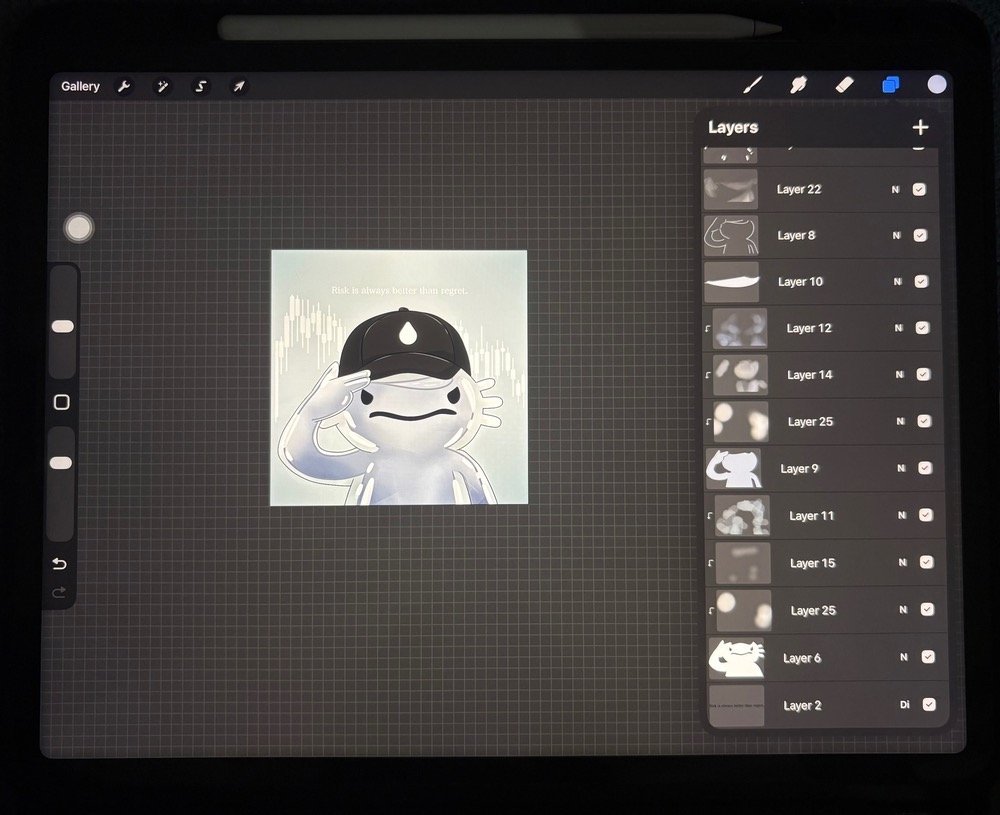Select the 'Layer 10' name text
This screenshot has height=815, width=1000.
(800, 282)
